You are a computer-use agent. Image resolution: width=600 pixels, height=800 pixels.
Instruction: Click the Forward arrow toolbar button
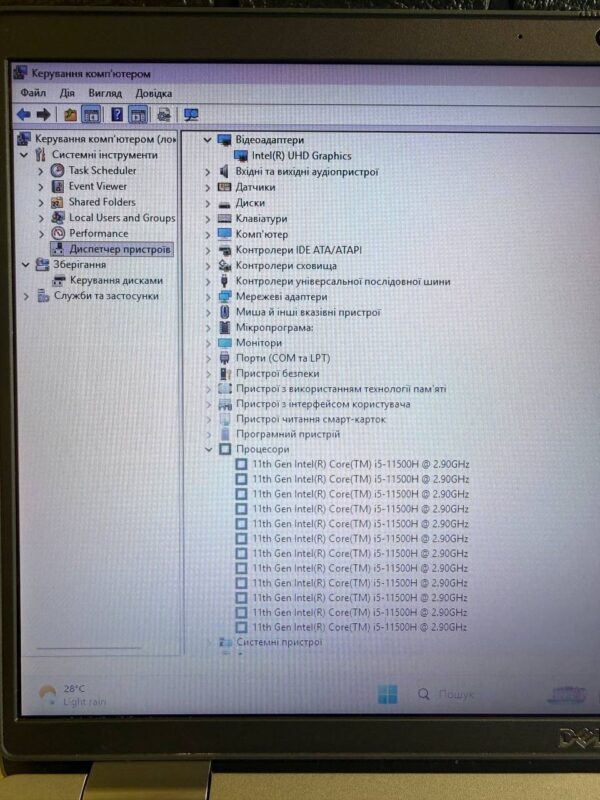[x=44, y=114]
